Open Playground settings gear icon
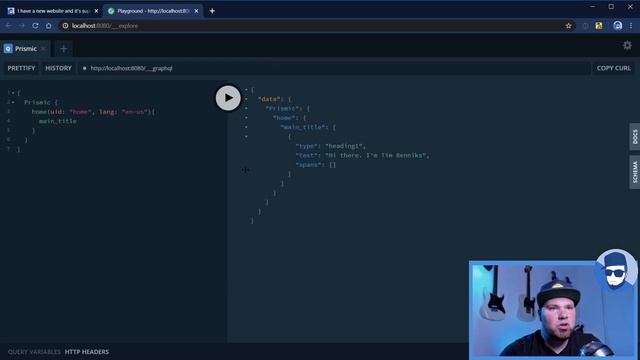The height and width of the screenshot is (360, 640). (627, 45)
